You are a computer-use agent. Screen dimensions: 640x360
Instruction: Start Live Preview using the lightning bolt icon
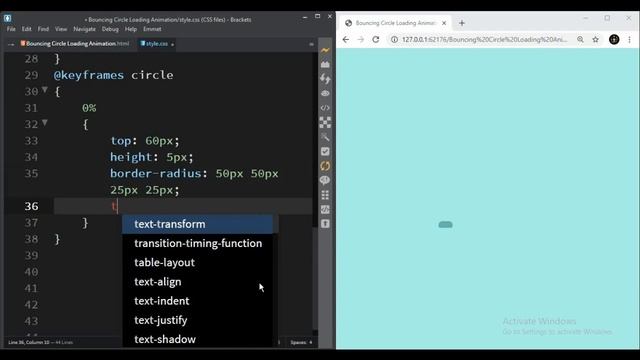tap(325, 50)
